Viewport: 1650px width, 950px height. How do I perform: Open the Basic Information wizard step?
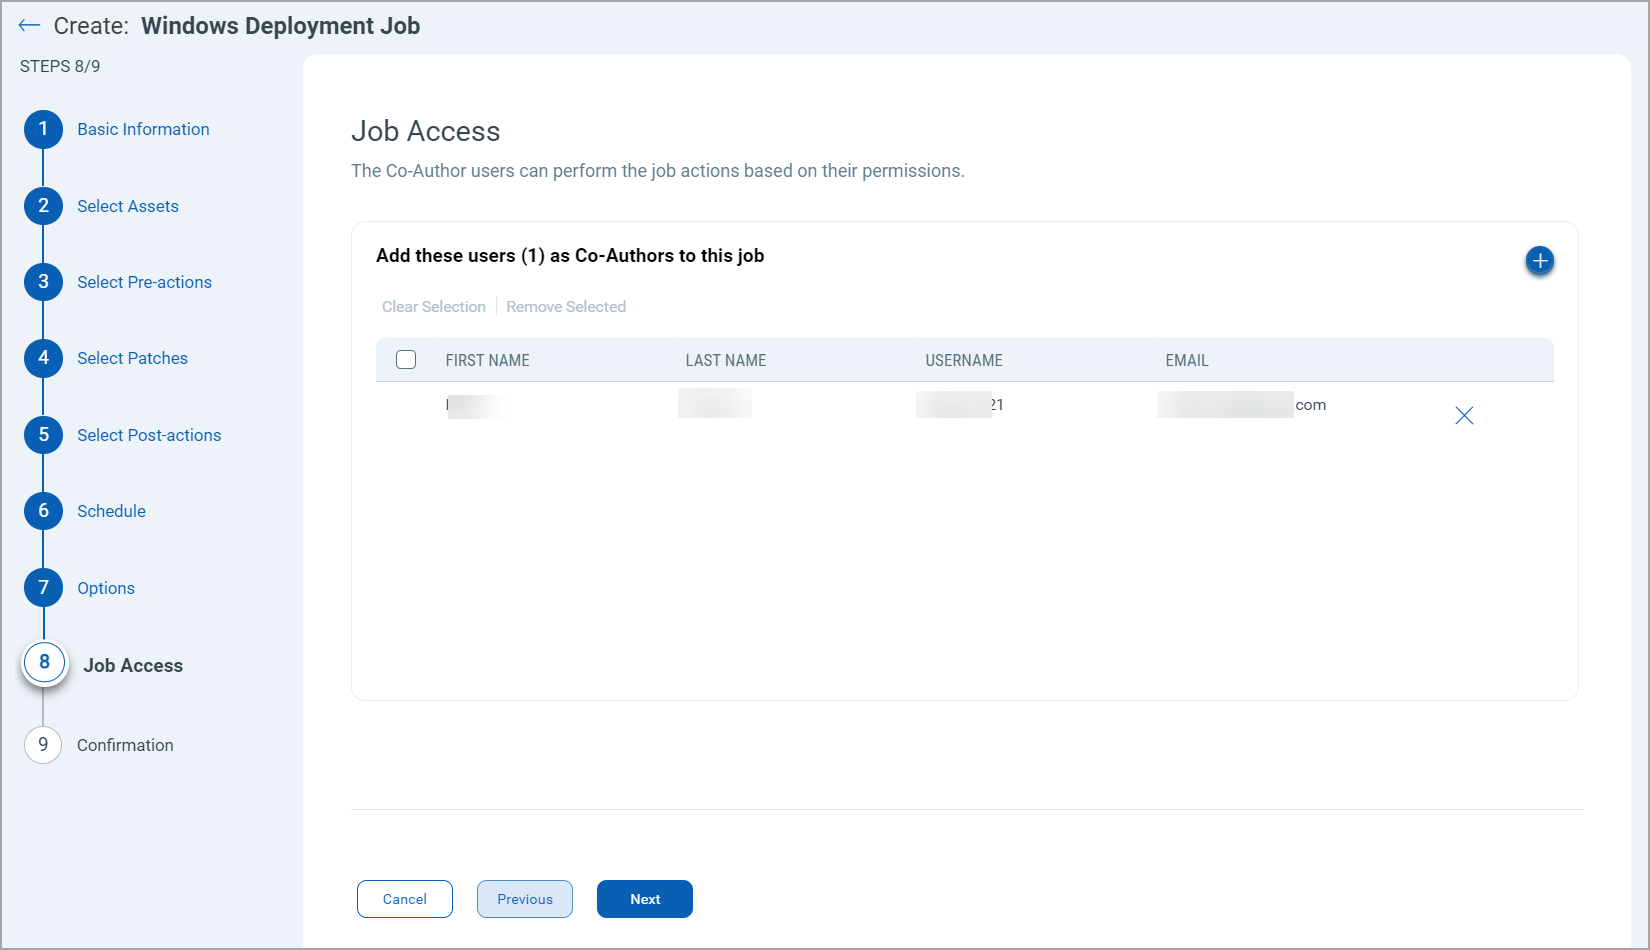click(x=143, y=129)
